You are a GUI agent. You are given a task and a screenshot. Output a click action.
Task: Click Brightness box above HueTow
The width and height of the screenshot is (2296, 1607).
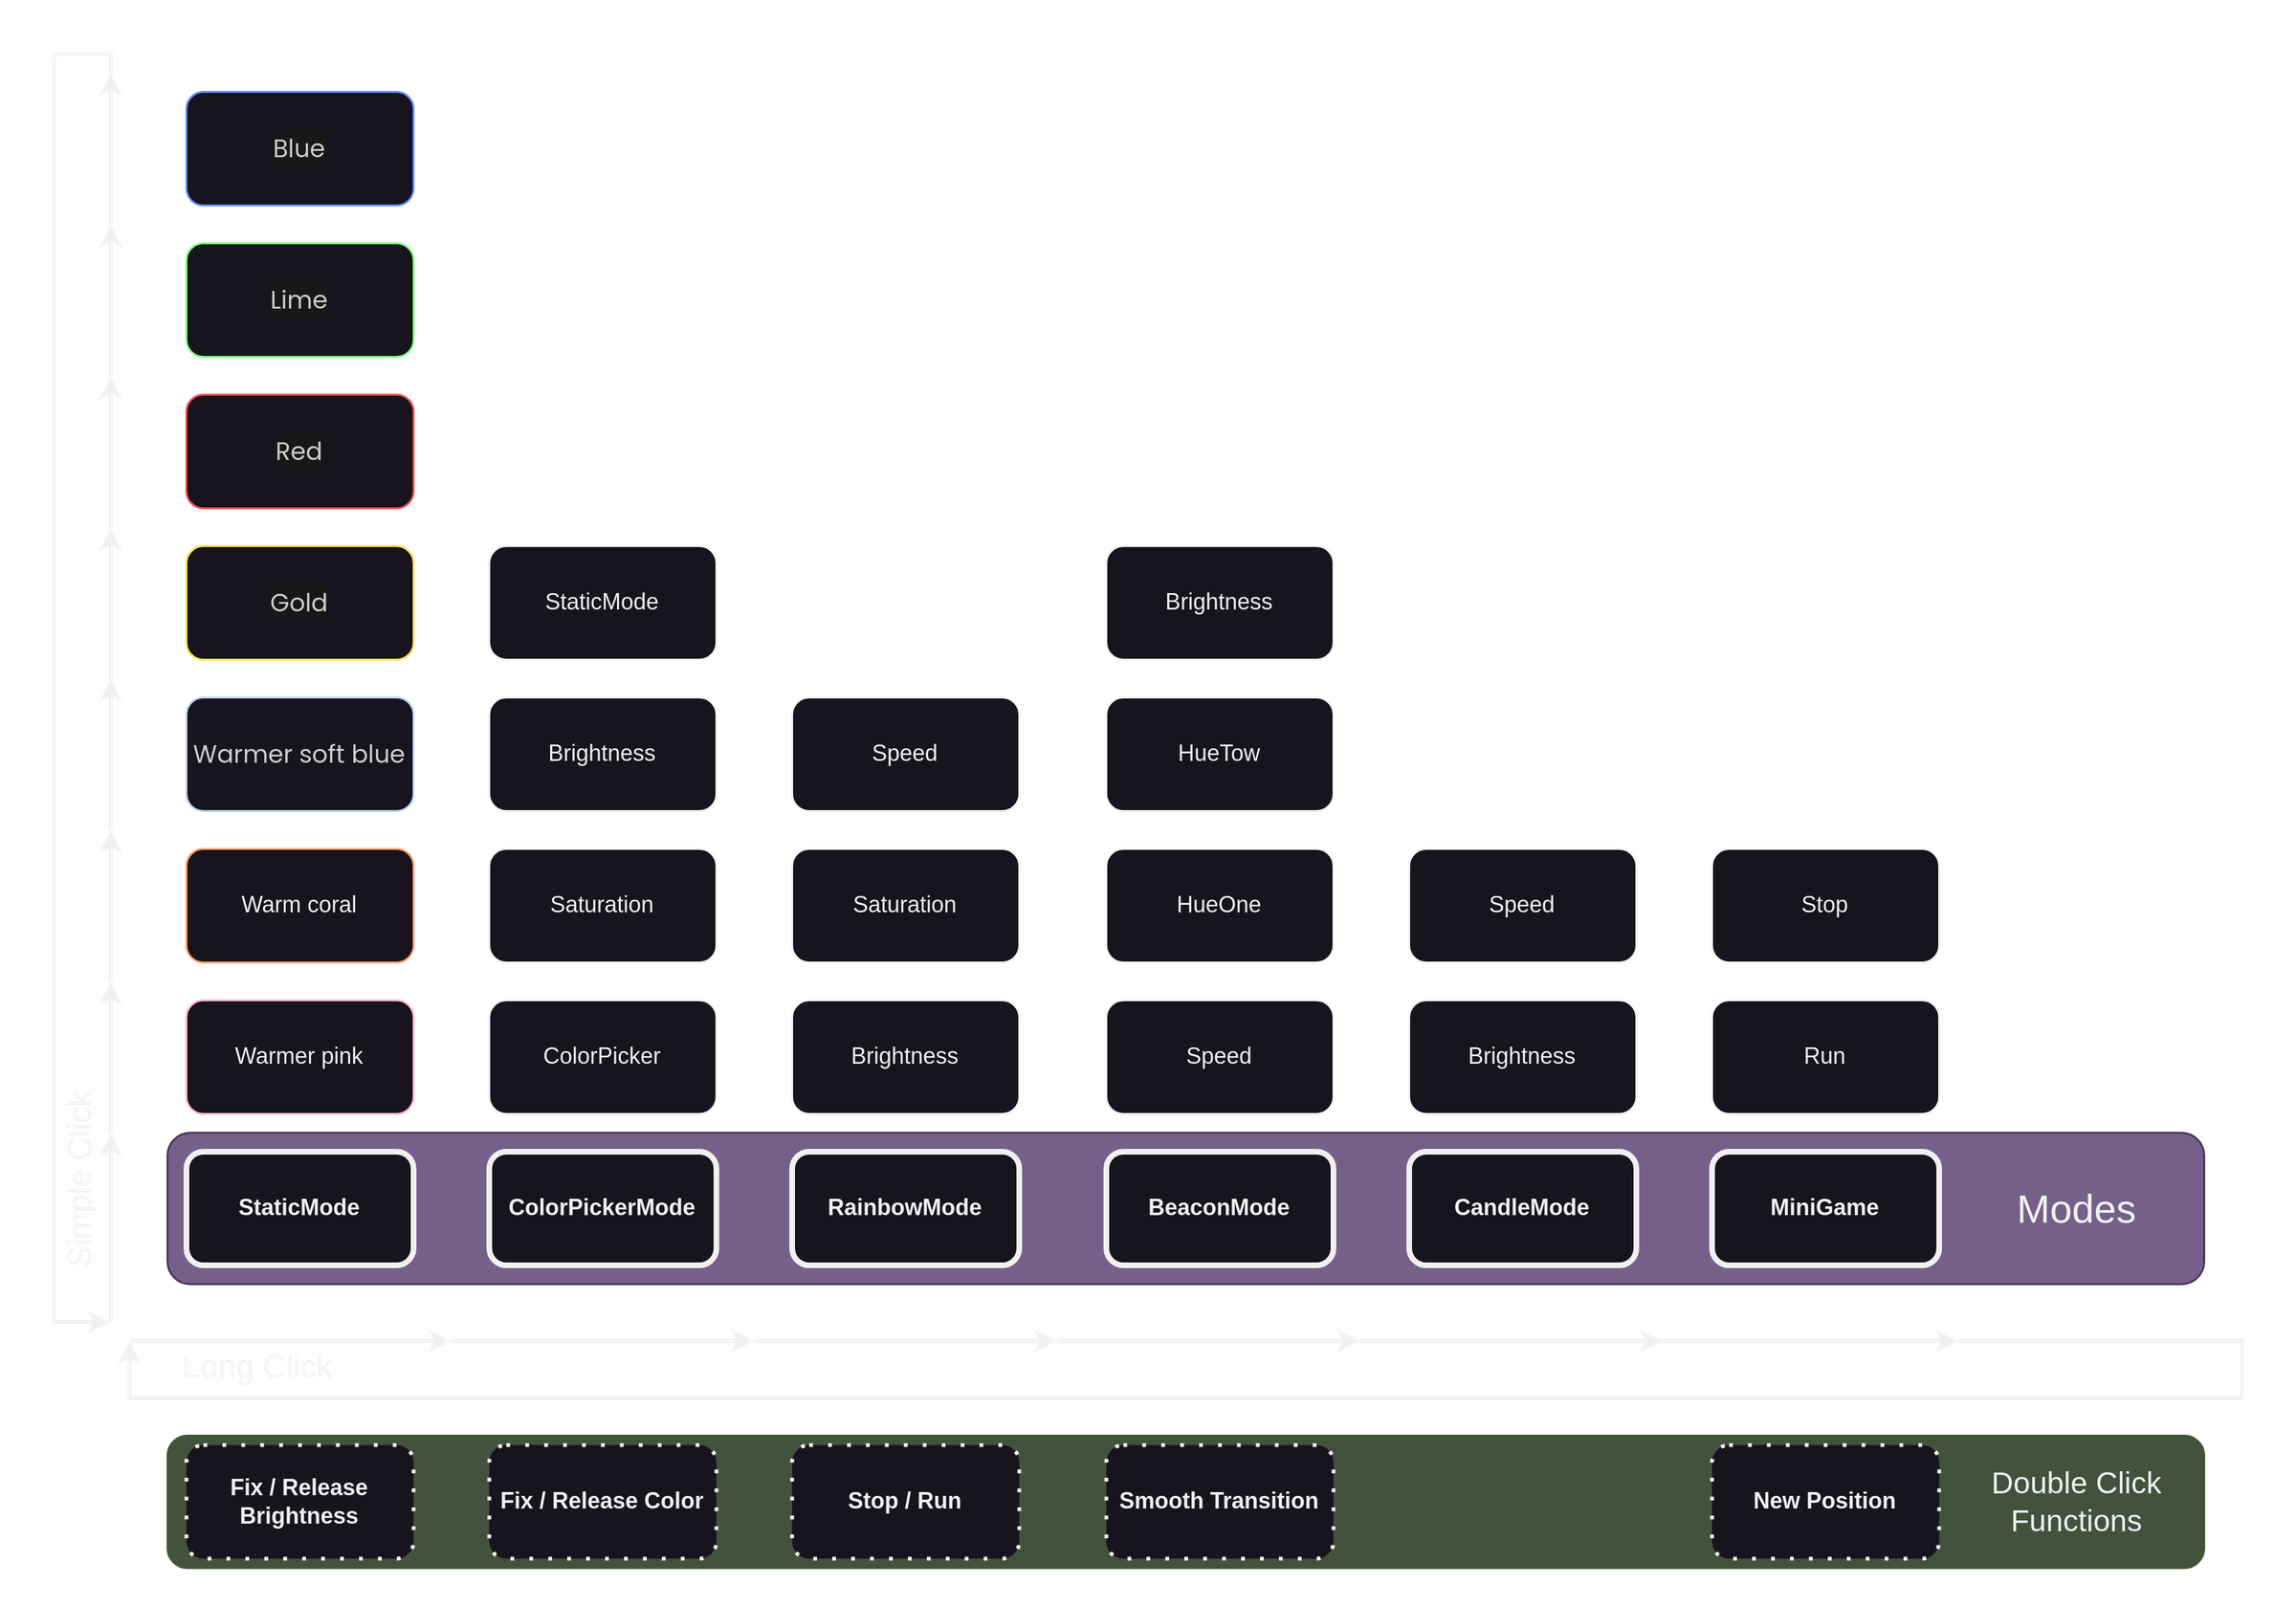tap(1219, 603)
